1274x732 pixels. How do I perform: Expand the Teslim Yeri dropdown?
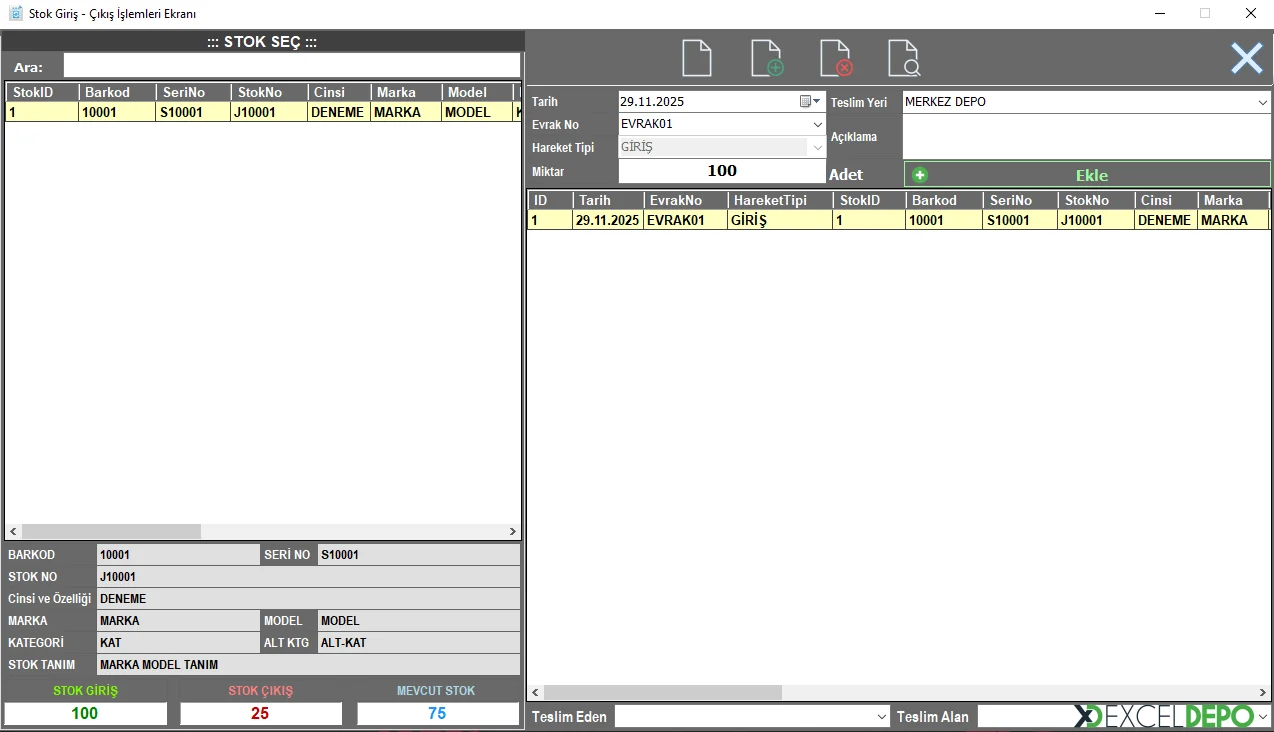(x=1262, y=102)
